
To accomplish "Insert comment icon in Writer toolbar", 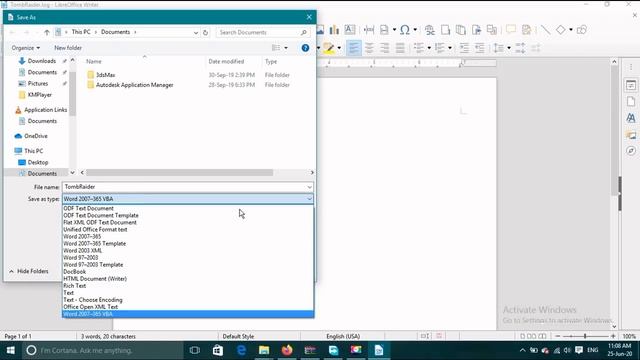I will pos(511,29).
